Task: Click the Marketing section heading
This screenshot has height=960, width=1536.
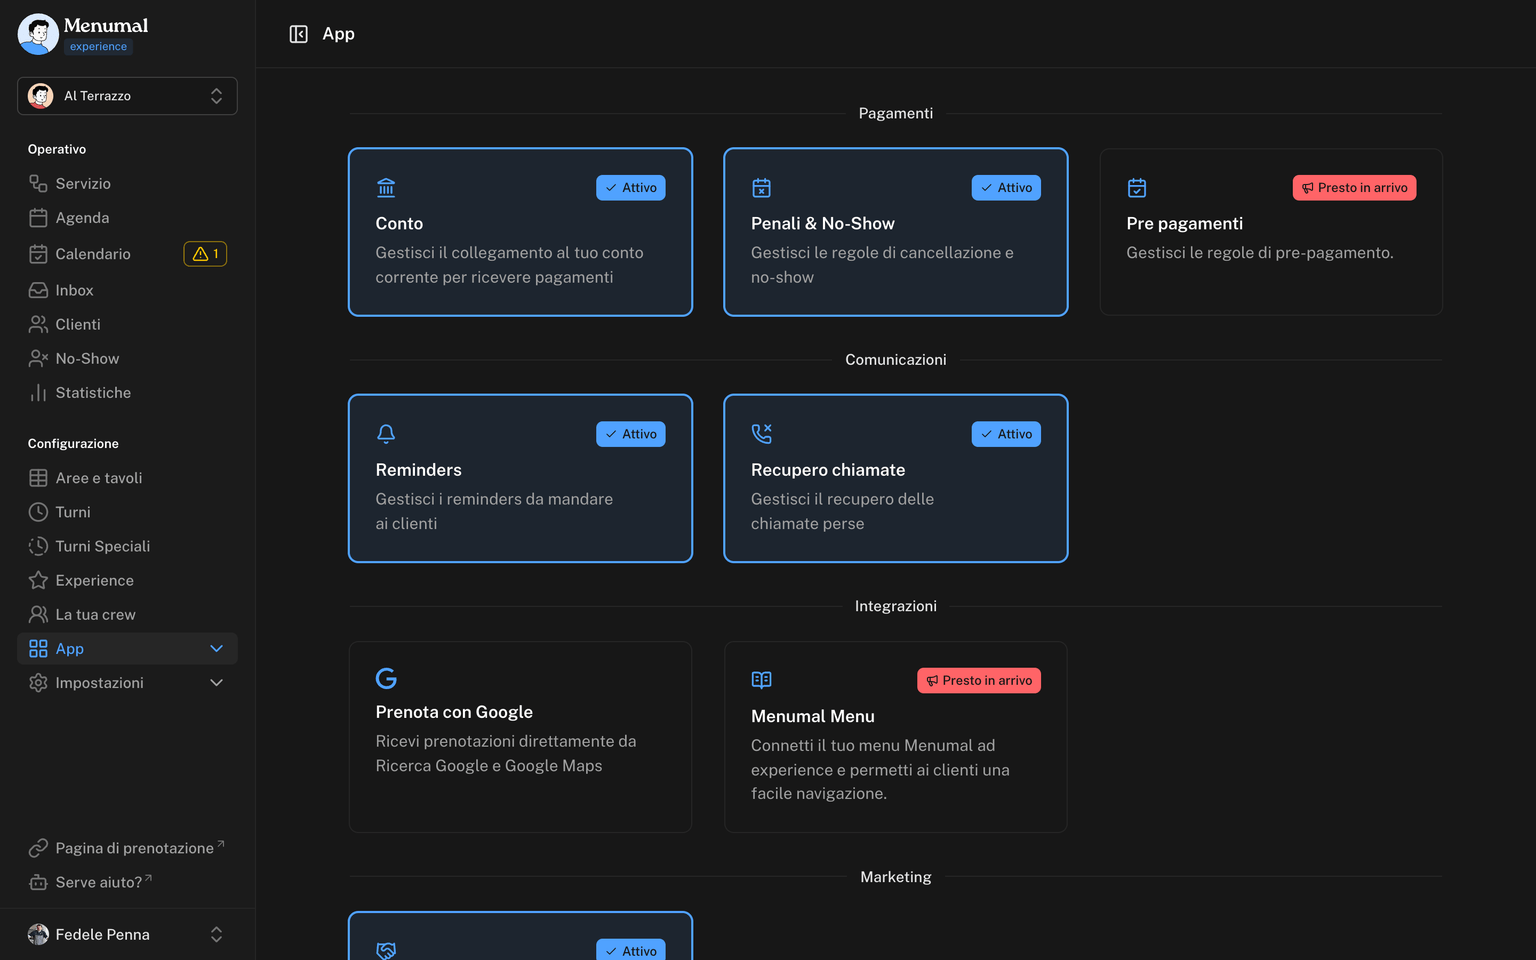Action: click(896, 877)
